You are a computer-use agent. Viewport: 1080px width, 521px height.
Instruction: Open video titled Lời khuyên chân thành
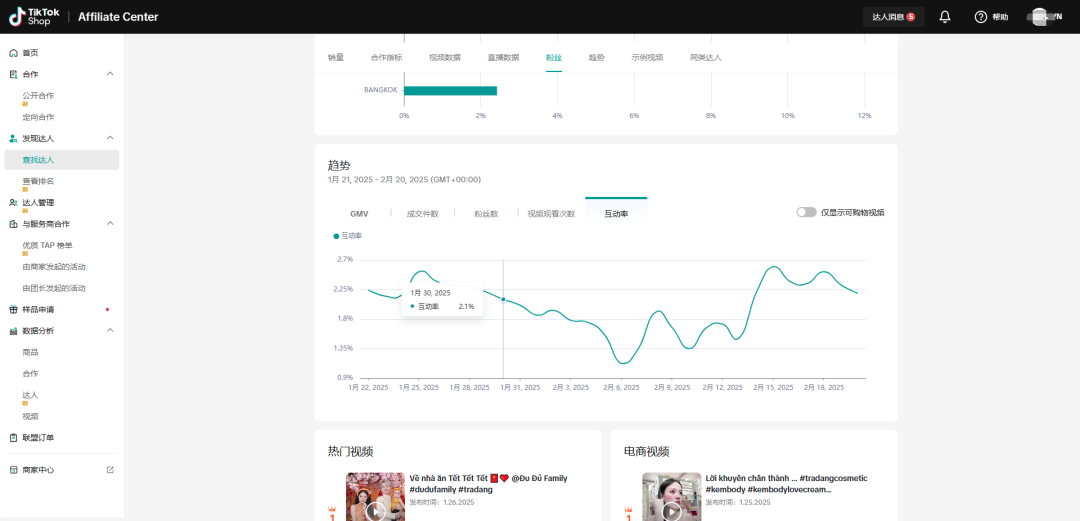787,483
